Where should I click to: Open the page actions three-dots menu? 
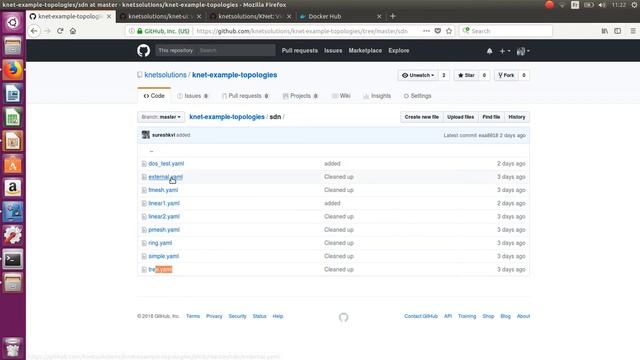(x=426, y=31)
